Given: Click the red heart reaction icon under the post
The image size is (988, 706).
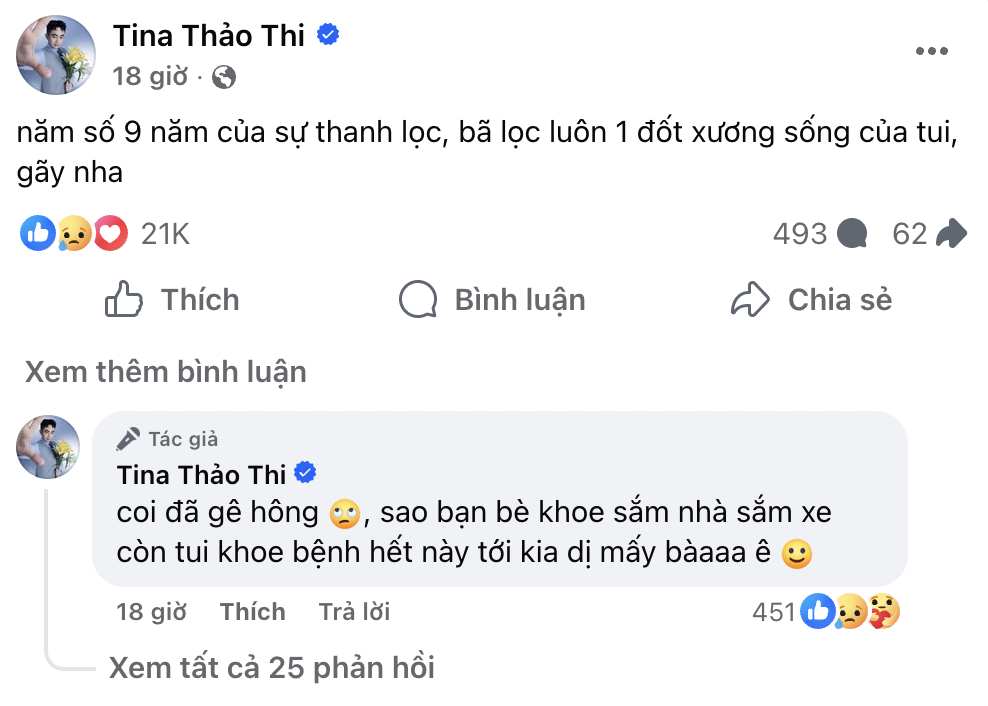Looking at the screenshot, I should click(110, 234).
